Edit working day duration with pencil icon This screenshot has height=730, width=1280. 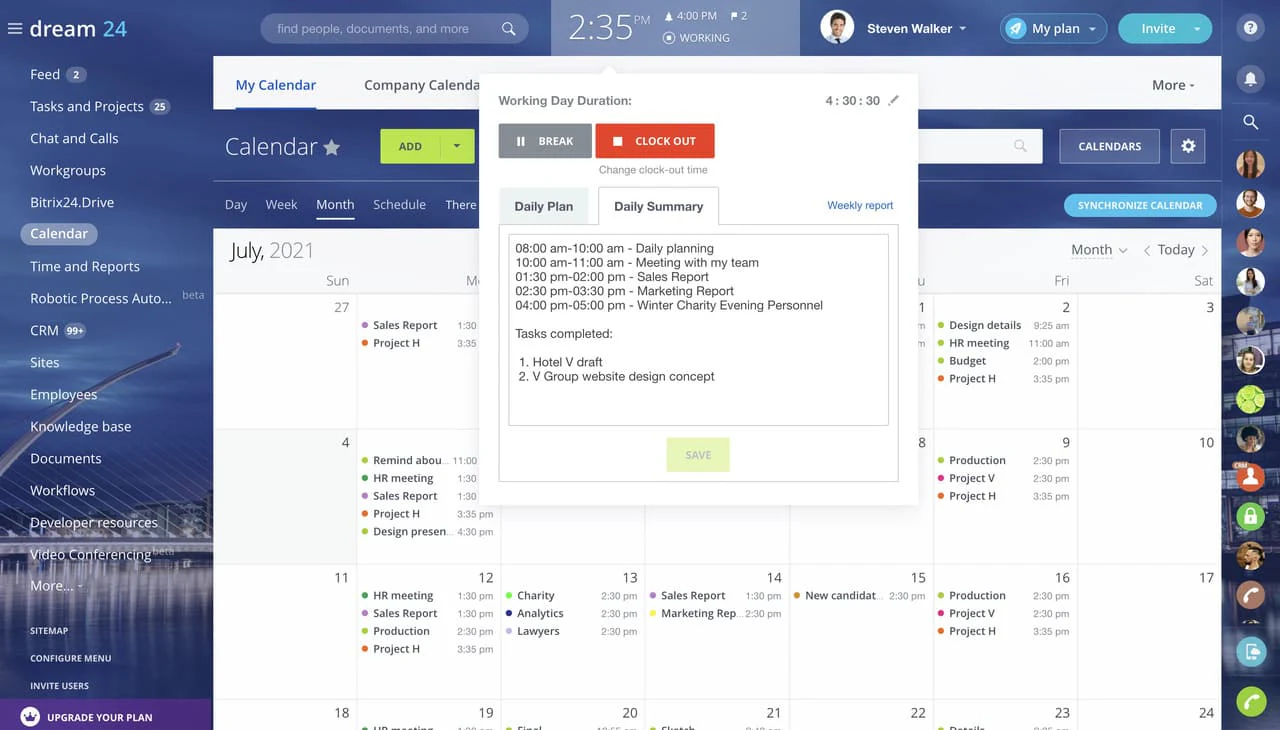894,100
